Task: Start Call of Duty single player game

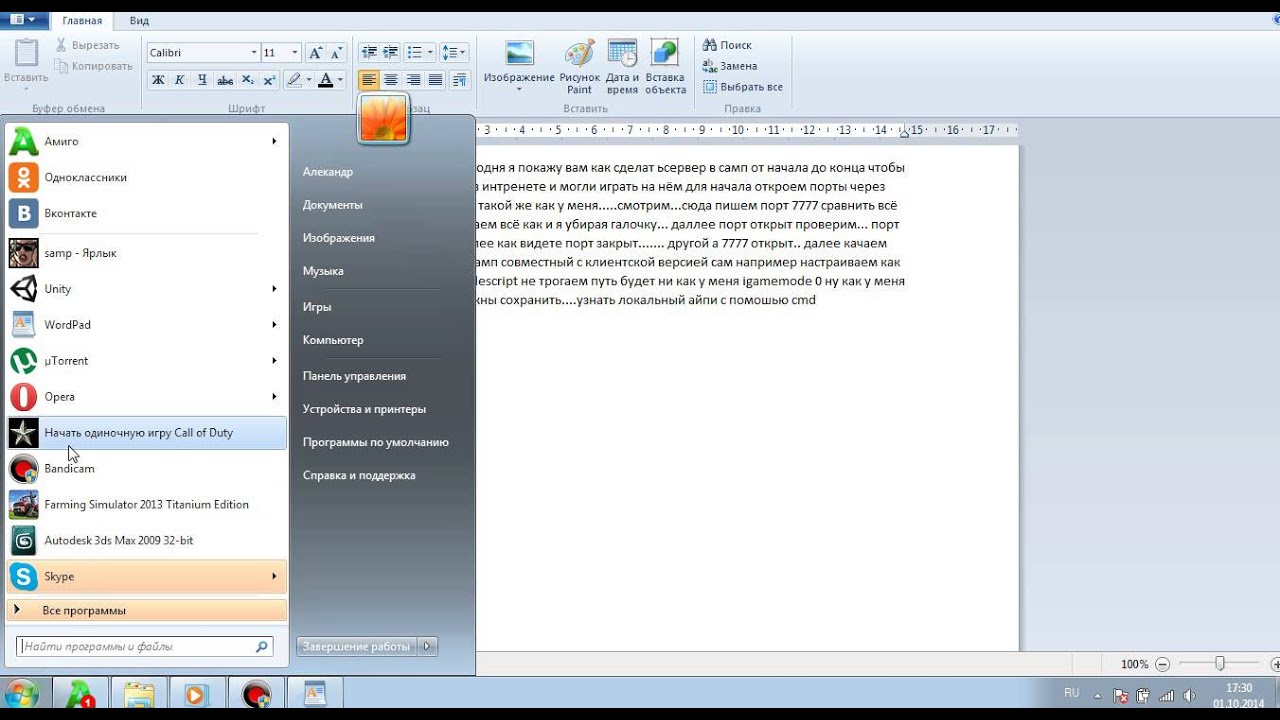Action: tap(147, 433)
